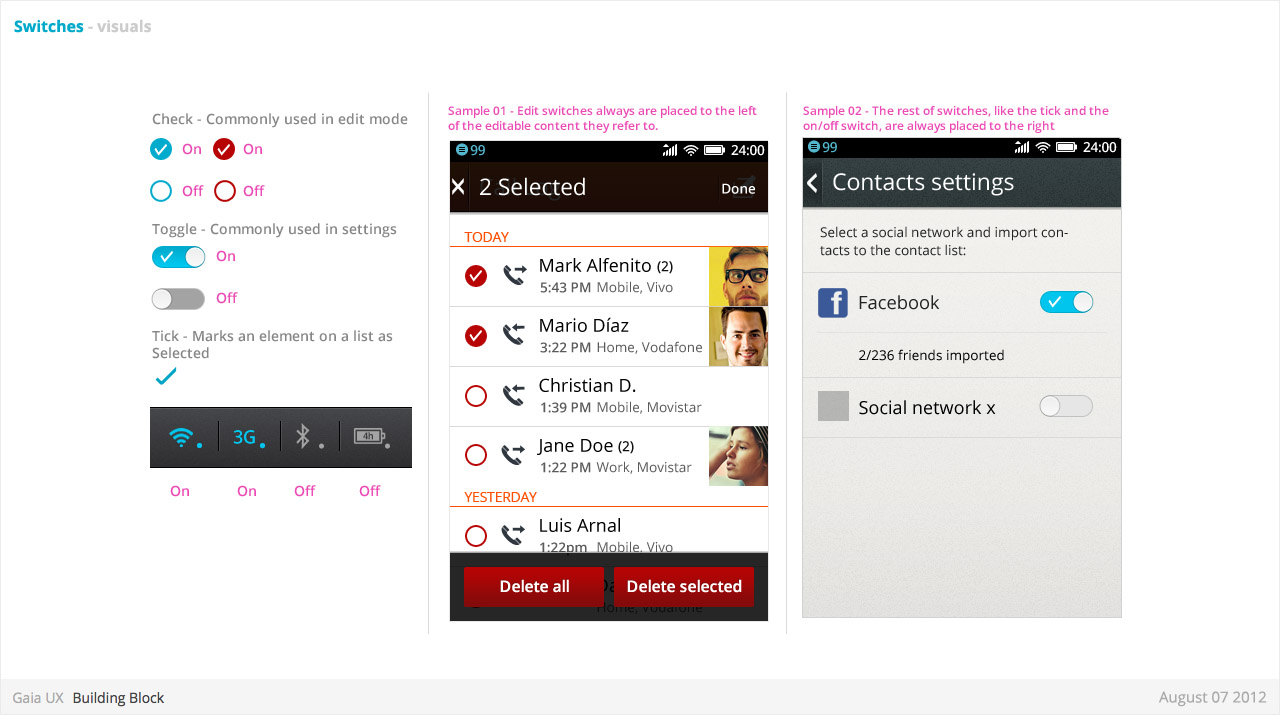Turn off the Facebook toggle
Image resolution: width=1280 pixels, height=715 pixels.
coord(1066,302)
